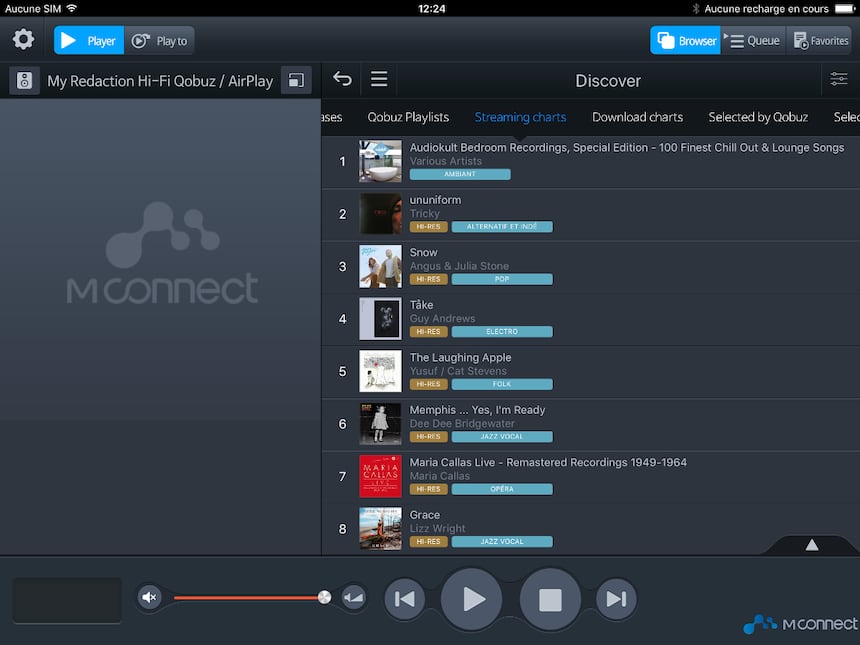Viewport: 860px width, 645px height.
Task: Click the Take album cover thumbnail
Action: tap(380, 319)
